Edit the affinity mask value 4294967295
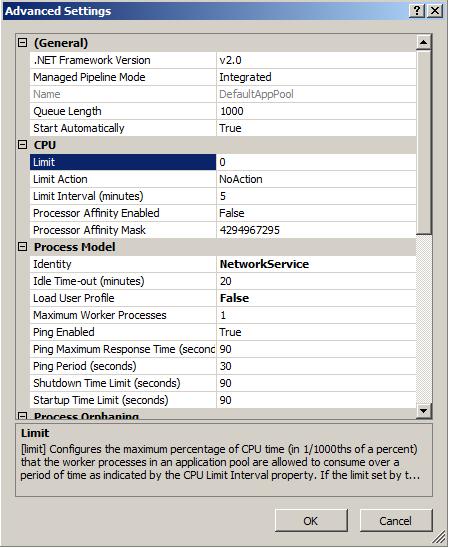Image resolution: width=449 pixels, height=548 pixels. click(x=316, y=230)
